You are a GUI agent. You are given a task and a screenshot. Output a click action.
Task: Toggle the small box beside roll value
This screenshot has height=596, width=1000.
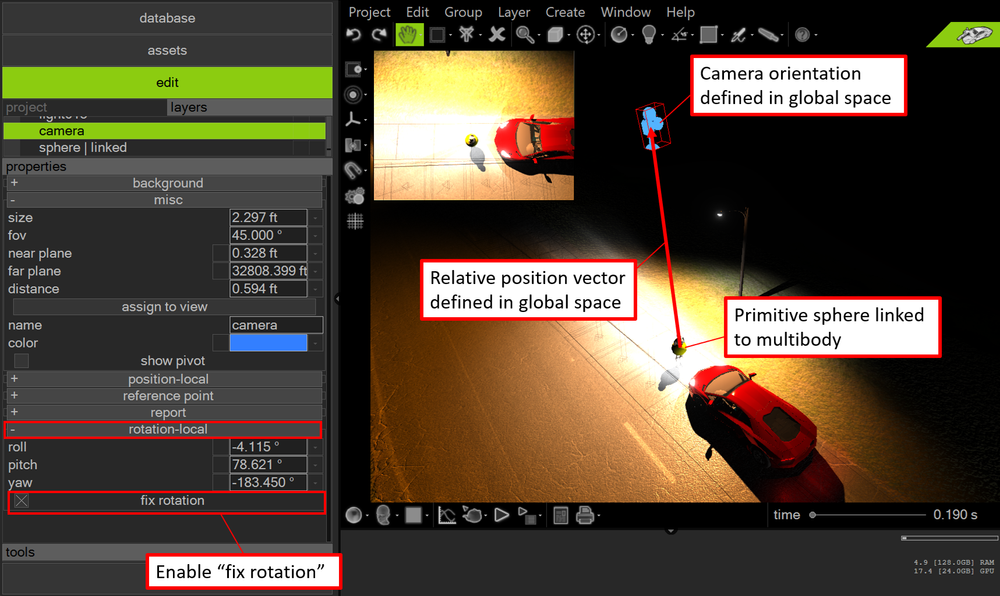221,447
